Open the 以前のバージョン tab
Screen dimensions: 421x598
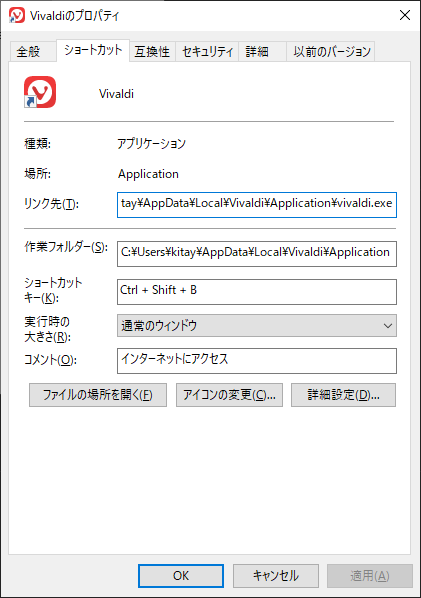click(x=331, y=51)
